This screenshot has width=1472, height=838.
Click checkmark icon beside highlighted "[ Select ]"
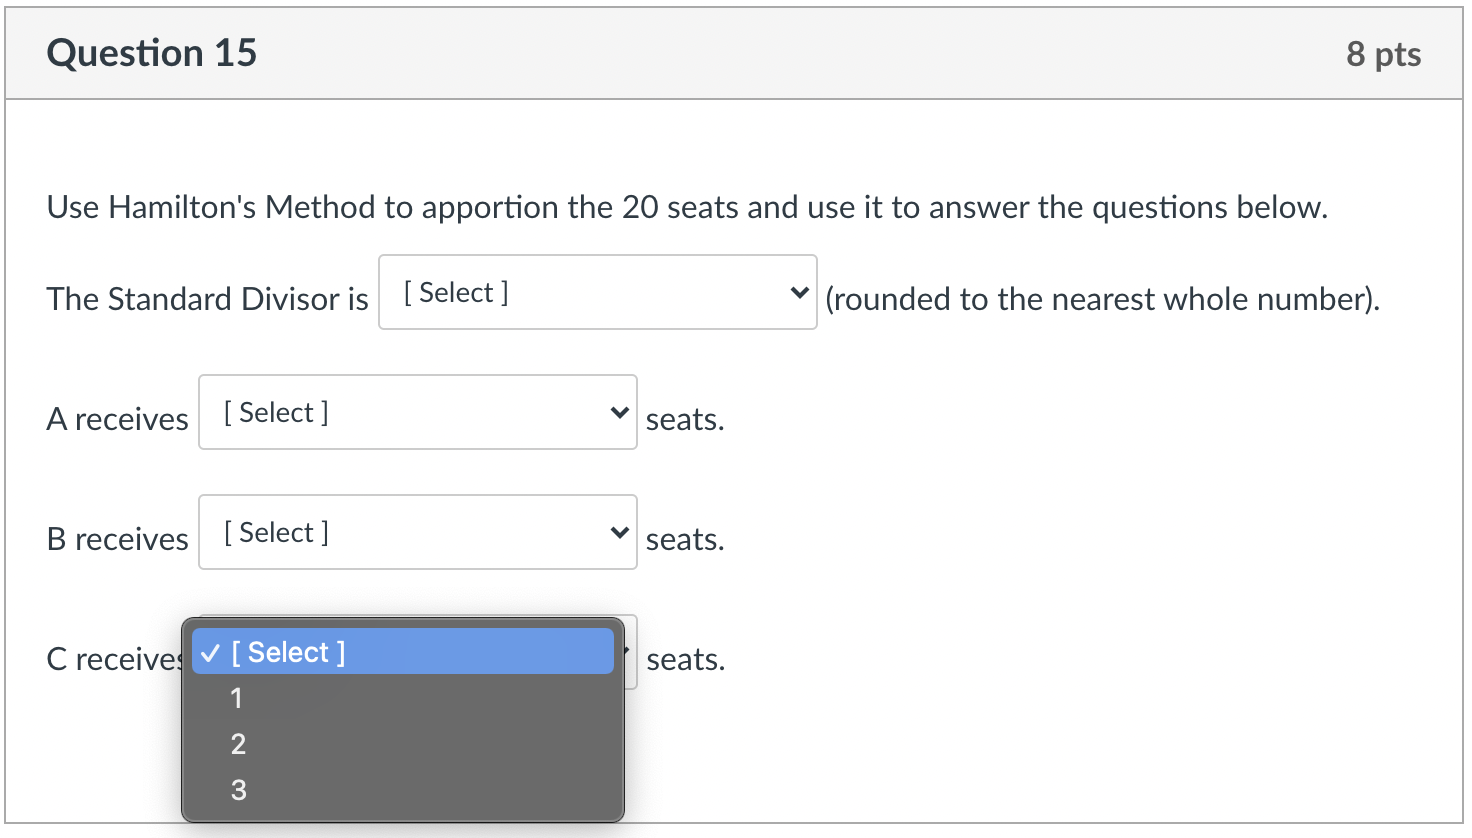click(210, 653)
